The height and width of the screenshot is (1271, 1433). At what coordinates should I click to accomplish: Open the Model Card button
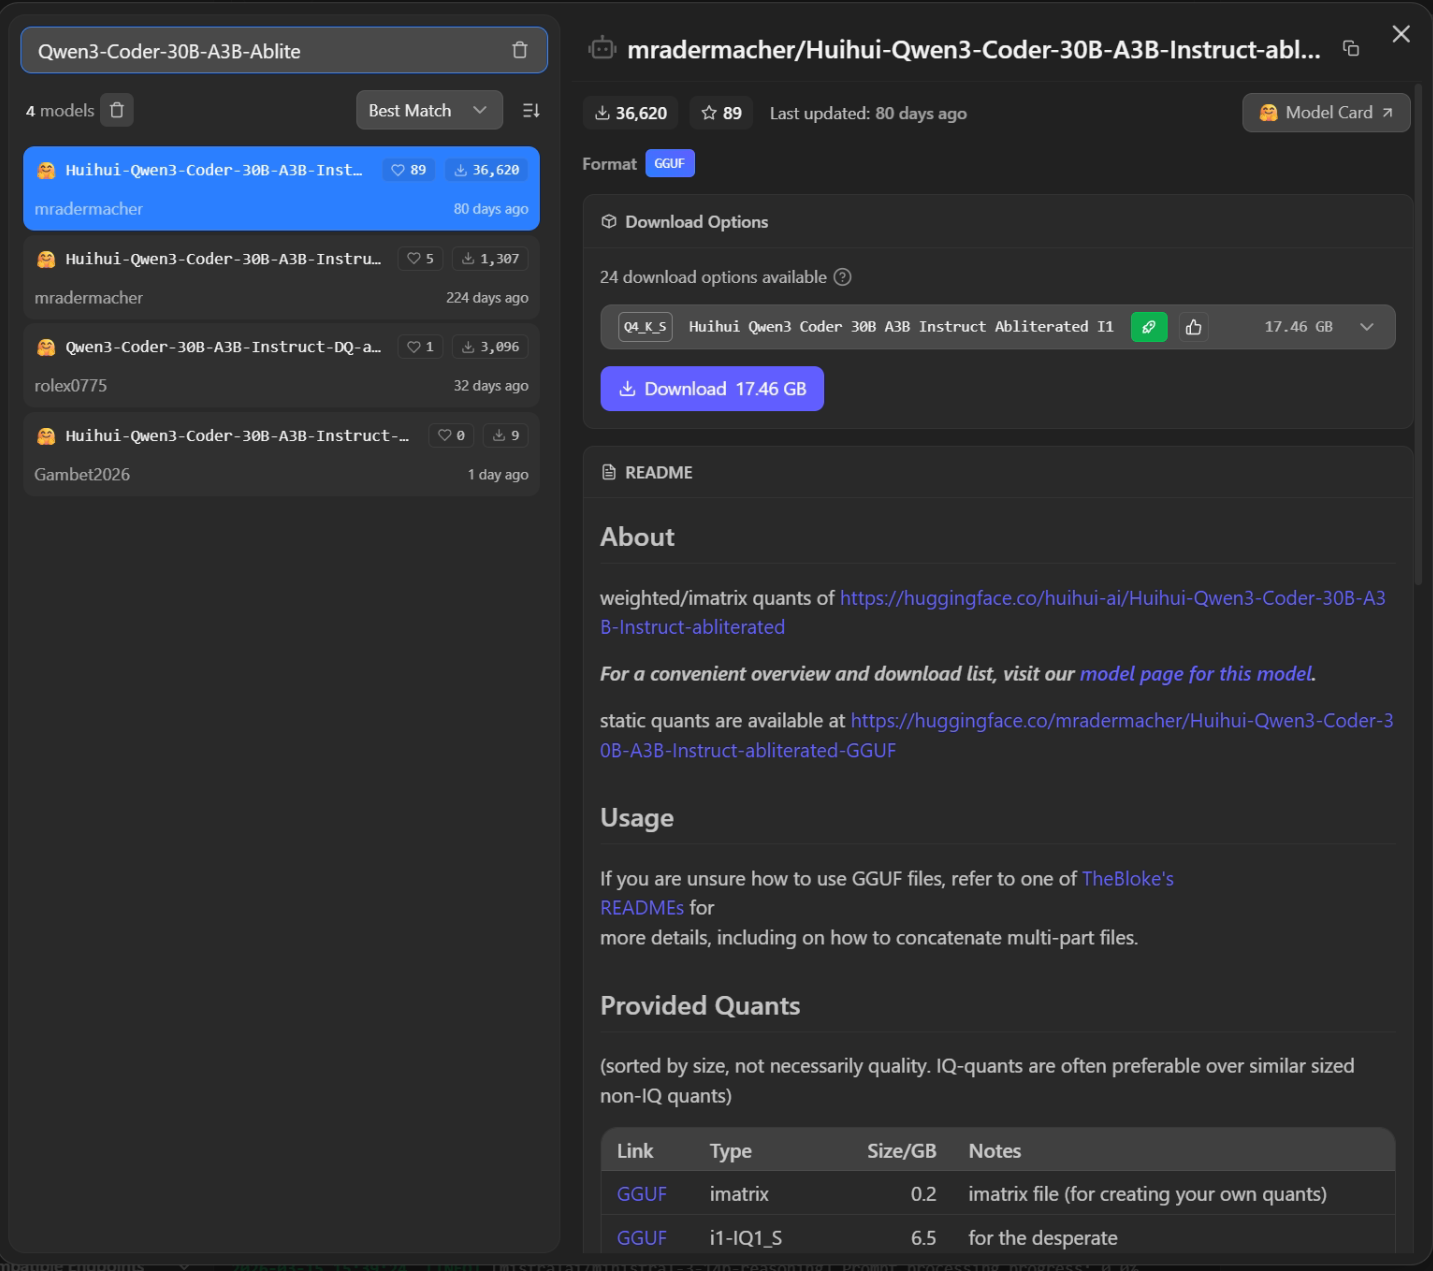click(x=1325, y=113)
